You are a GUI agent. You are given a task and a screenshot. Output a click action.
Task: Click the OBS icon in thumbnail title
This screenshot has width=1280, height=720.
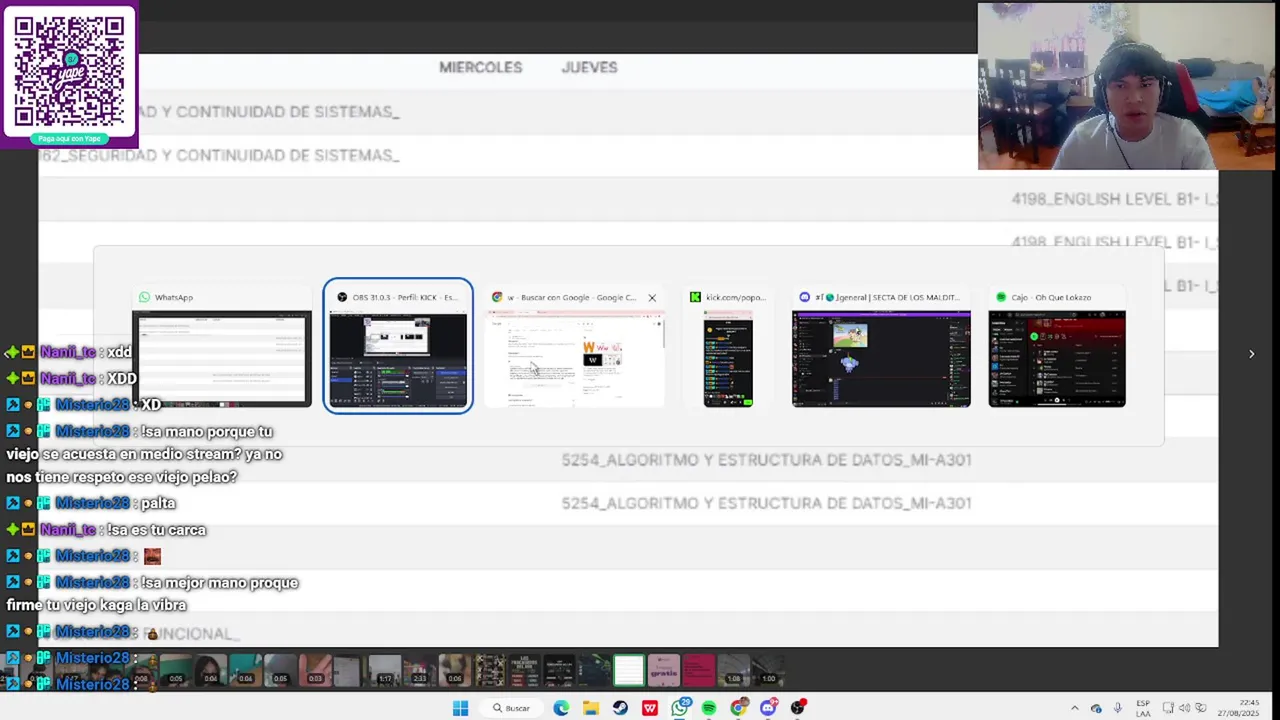point(342,297)
